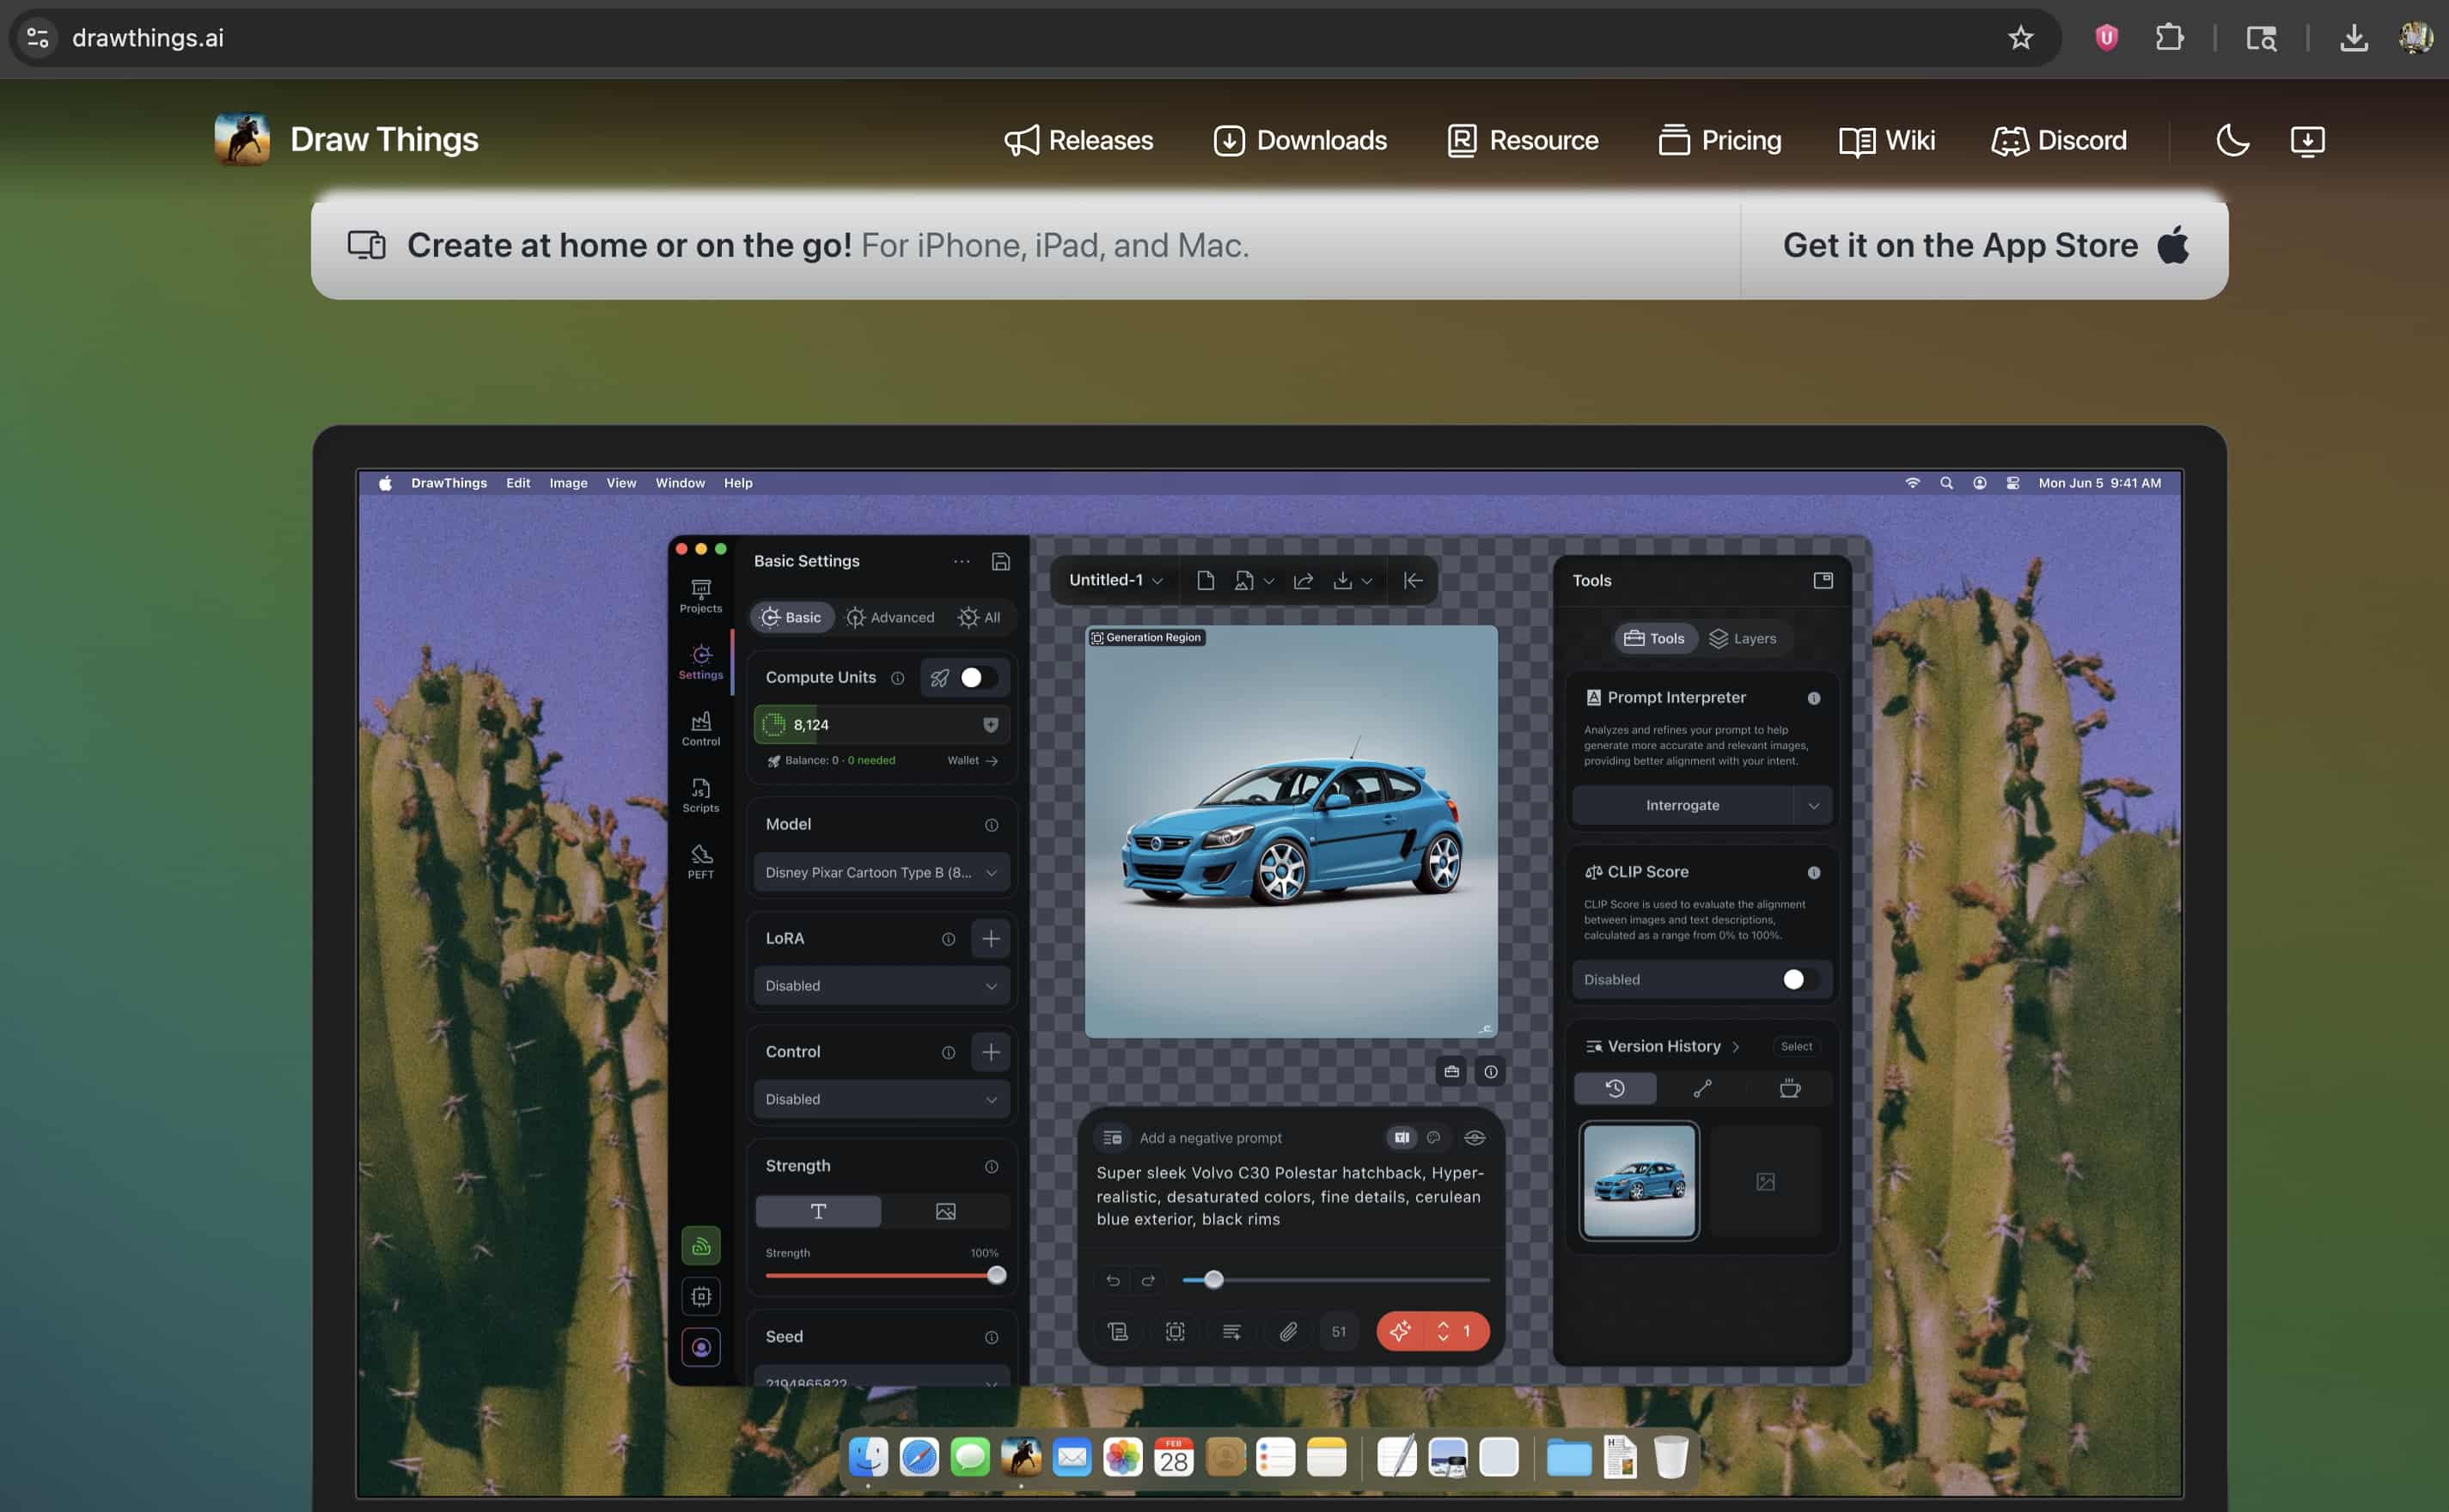Click the blue slider handle under the prompt
Image resolution: width=2449 pixels, height=1512 pixels.
[x=1213, y=1280]
